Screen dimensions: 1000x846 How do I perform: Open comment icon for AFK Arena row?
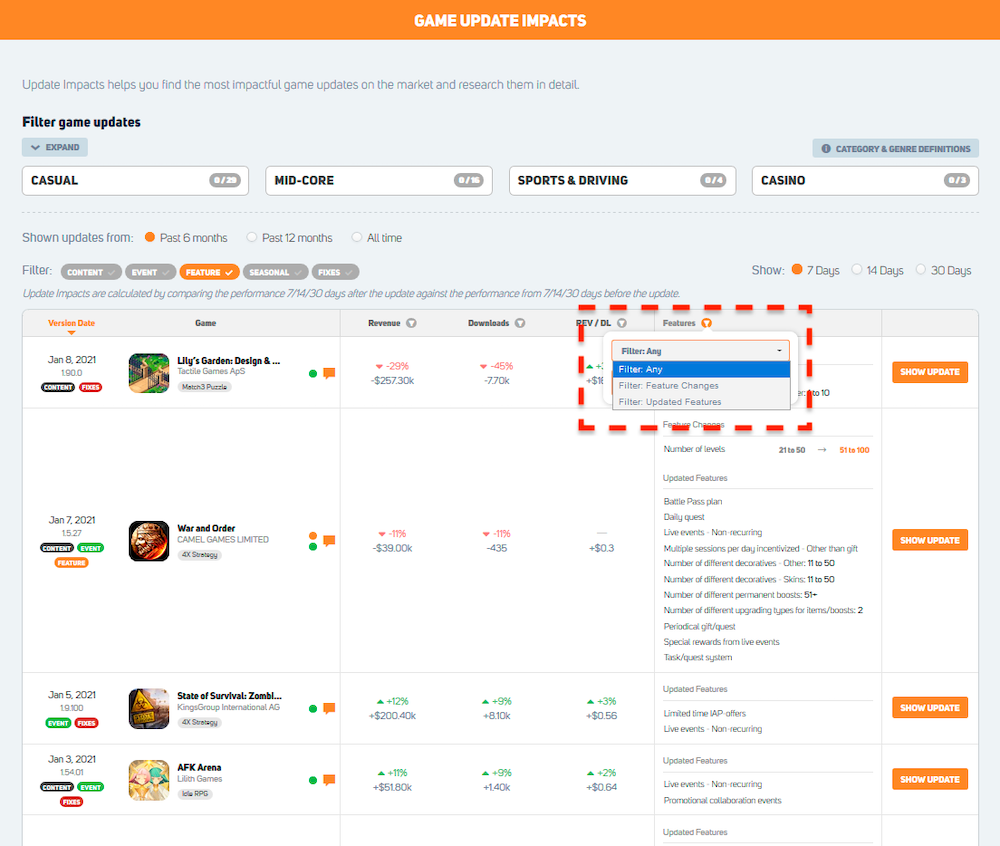[329, 780]
